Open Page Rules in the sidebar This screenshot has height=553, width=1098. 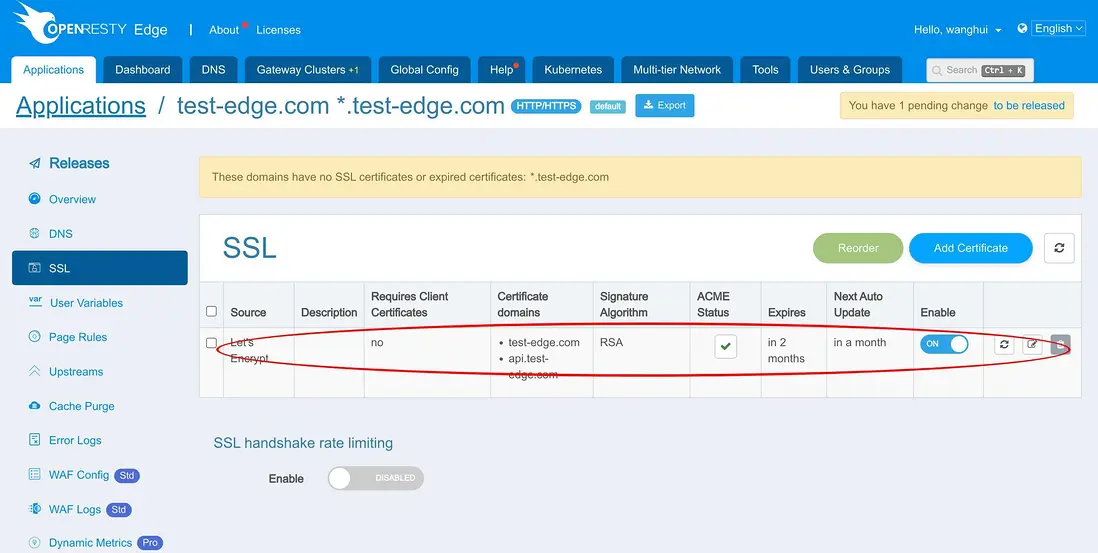coord(78,337)
